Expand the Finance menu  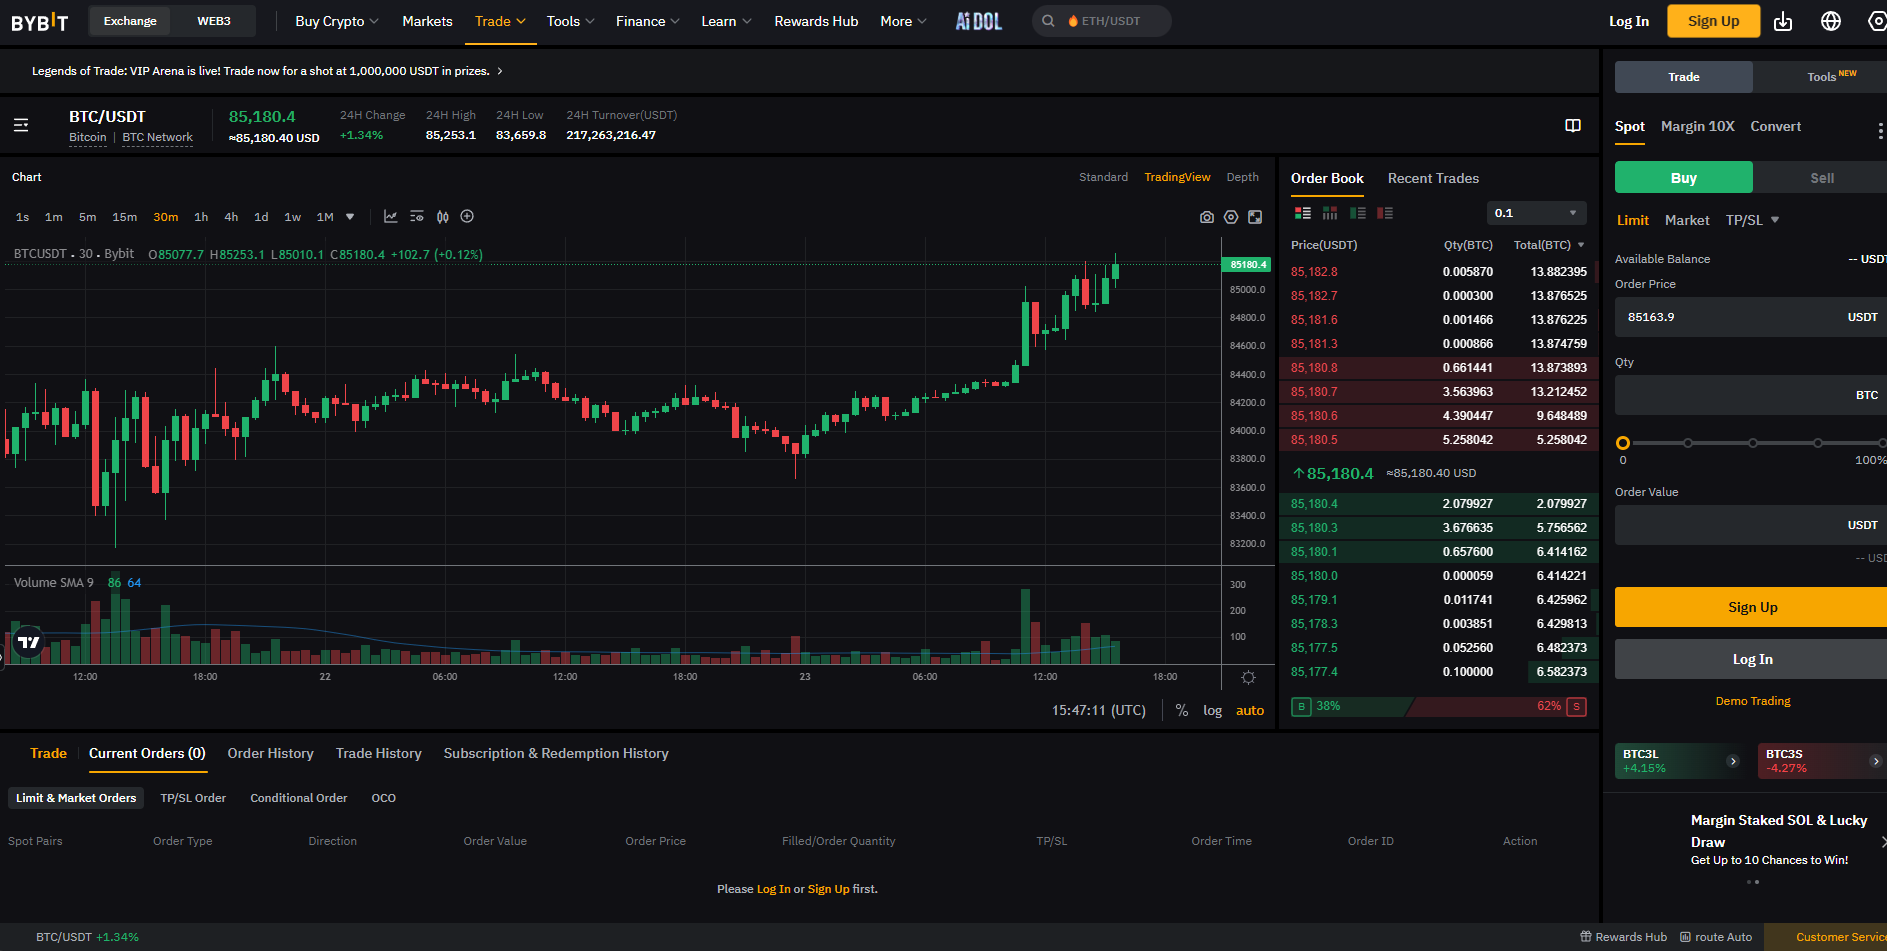coord(648,21)
